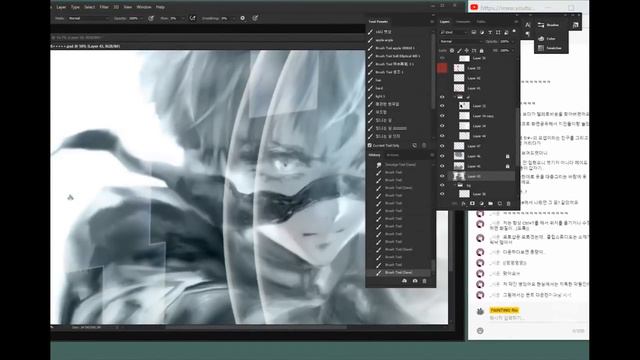Delete layer trash icon in Layers panel
This screenshot has width=640, height=360.
coord(509,203)
